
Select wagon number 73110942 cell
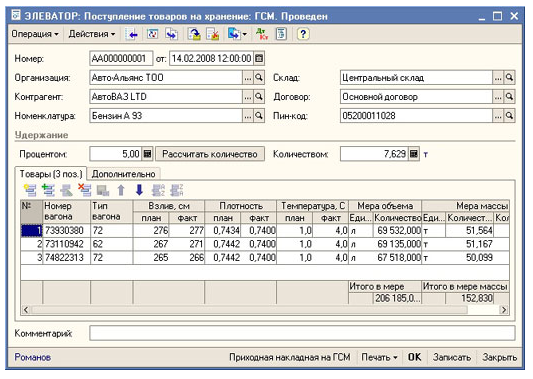point(67,244)
